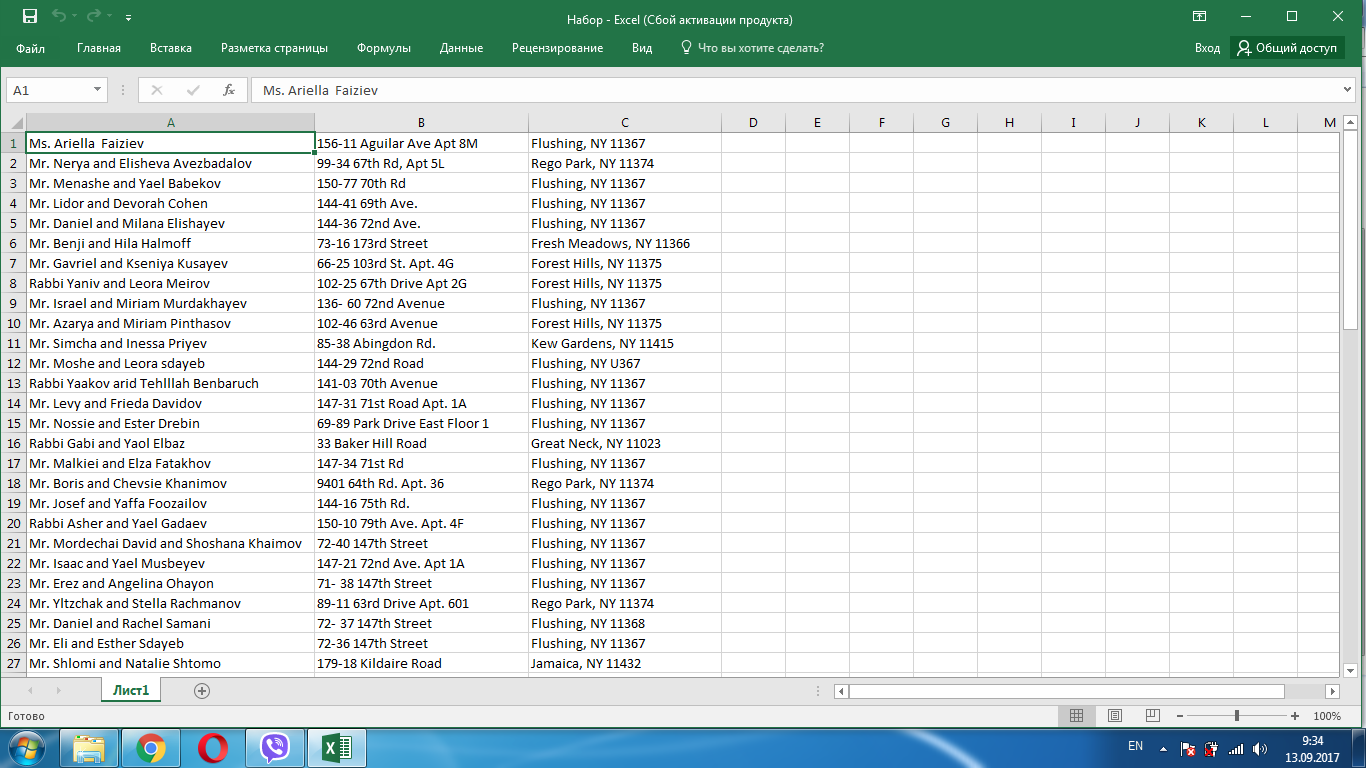Viewport: 1366px width, 768px height.
Task: Click the horizontal scrollbar right arrow
Action: pos(1332,691)
